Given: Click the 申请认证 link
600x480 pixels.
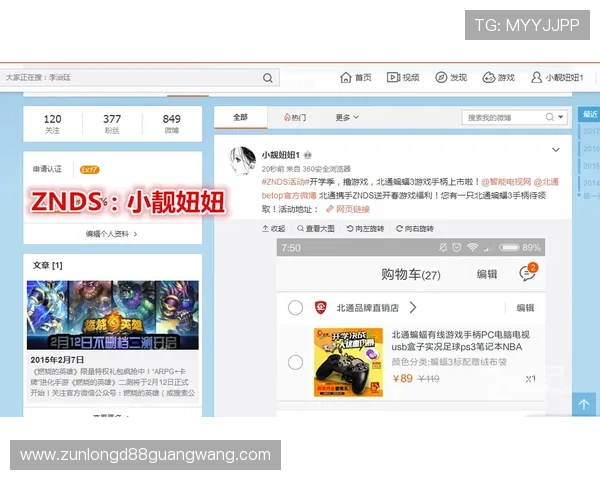Looking at the screenshot, I should point(47,169).
